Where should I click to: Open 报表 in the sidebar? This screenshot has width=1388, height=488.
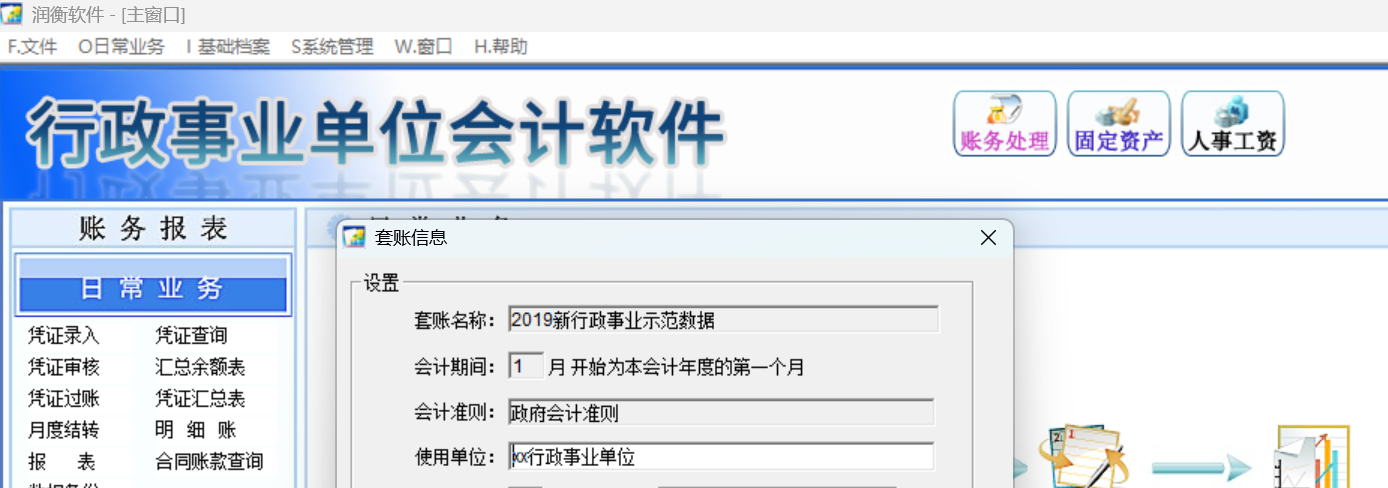(x=62, y=462)
